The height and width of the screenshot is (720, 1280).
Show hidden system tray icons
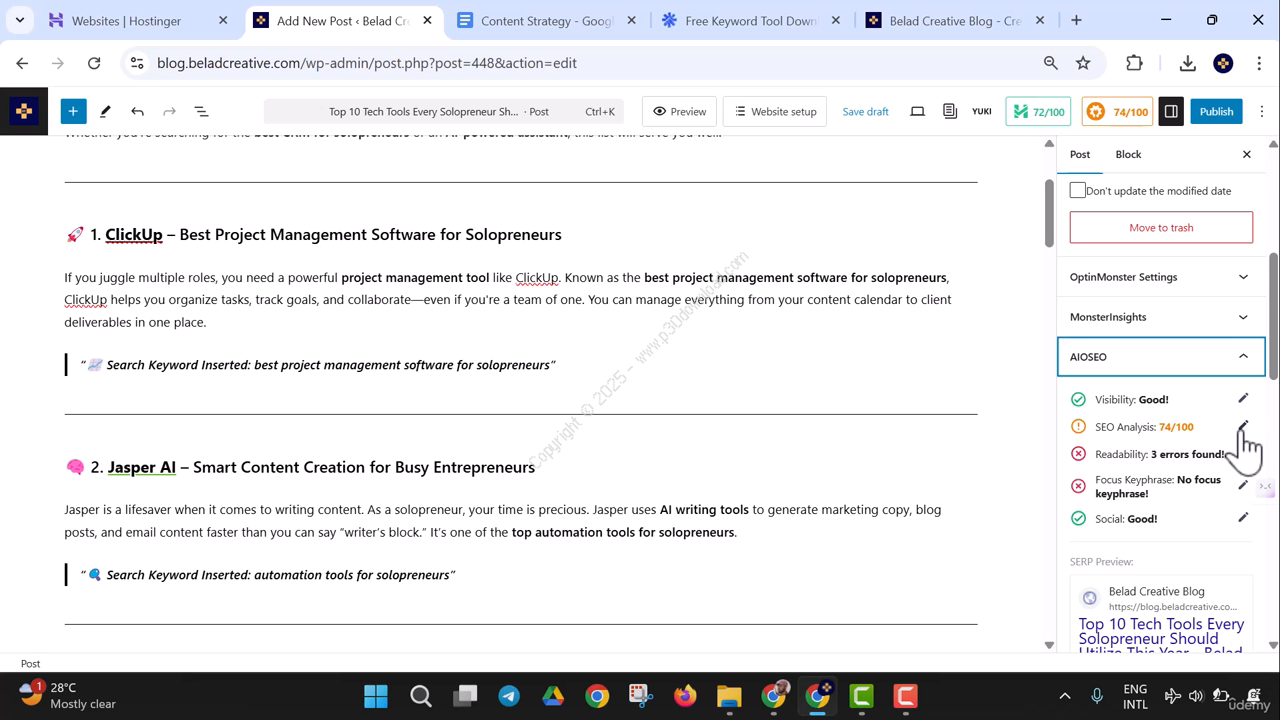tap(1065, 696)
